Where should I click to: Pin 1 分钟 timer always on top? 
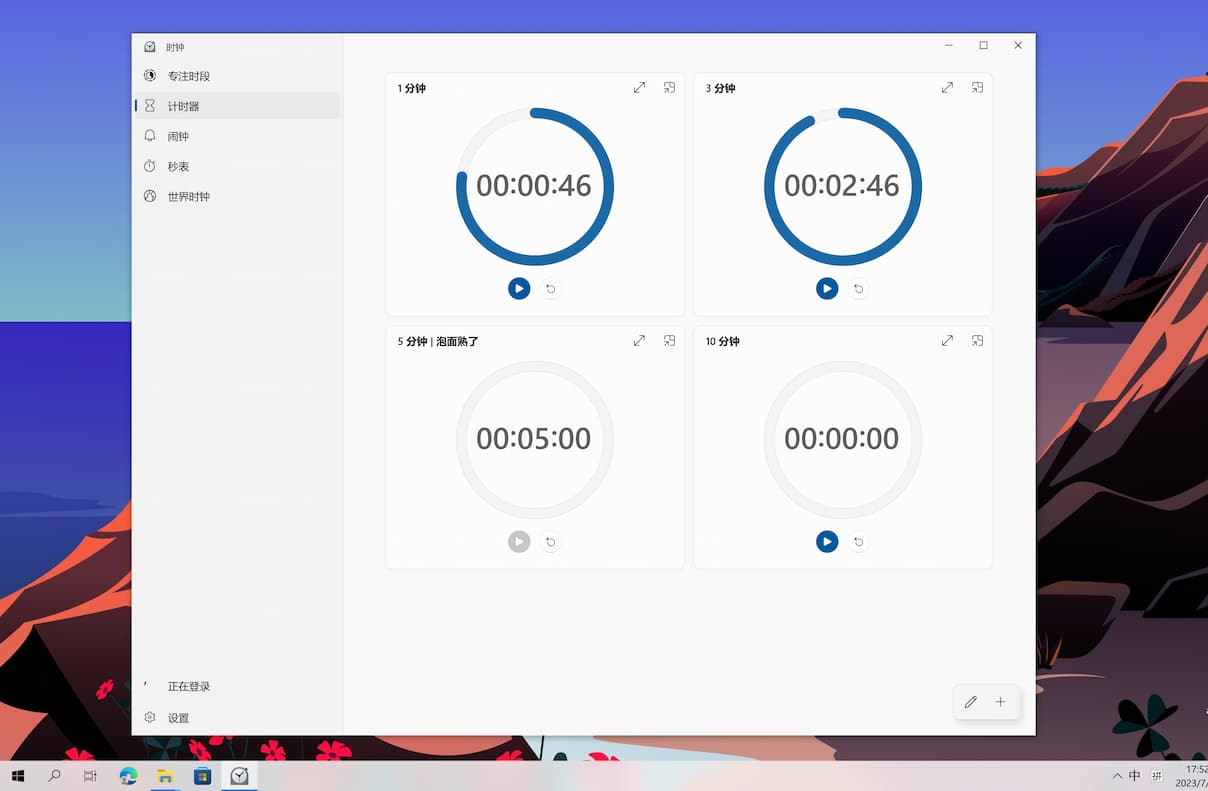point(669,88)
